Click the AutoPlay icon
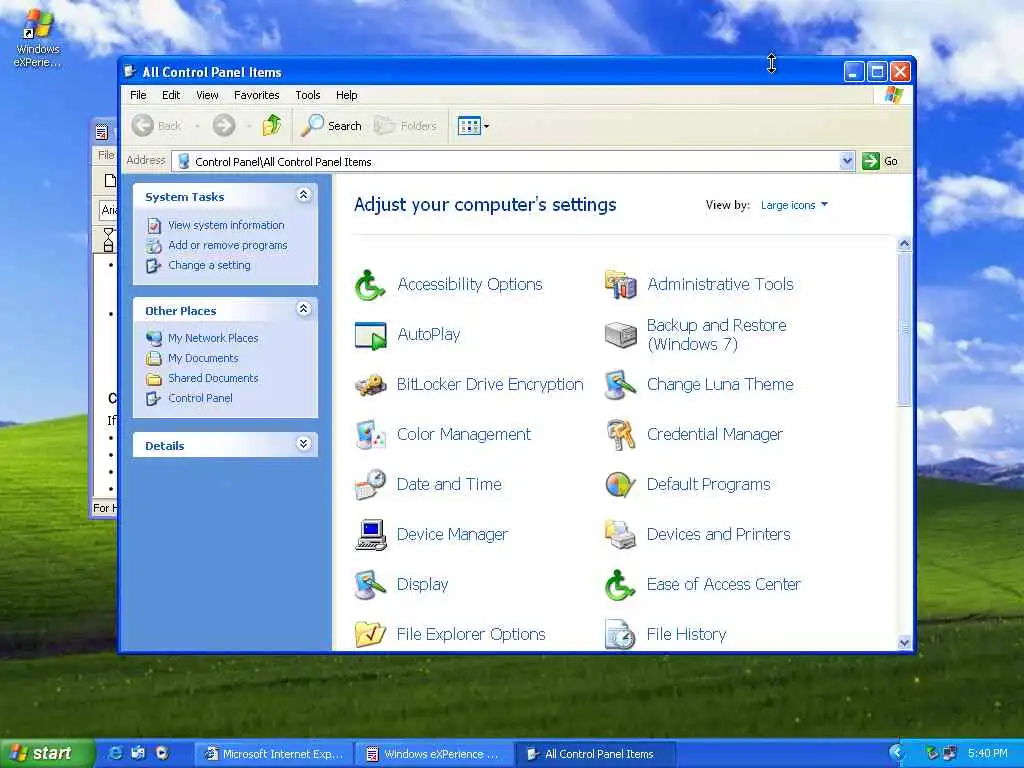1024x768 pixels. point(370,335)
